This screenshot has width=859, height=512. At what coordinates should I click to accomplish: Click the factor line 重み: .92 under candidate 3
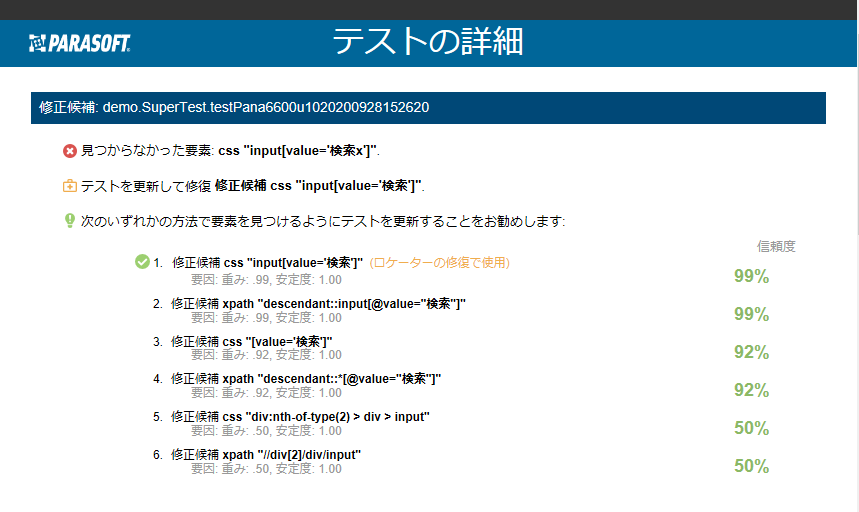click(x=266, y=355)
